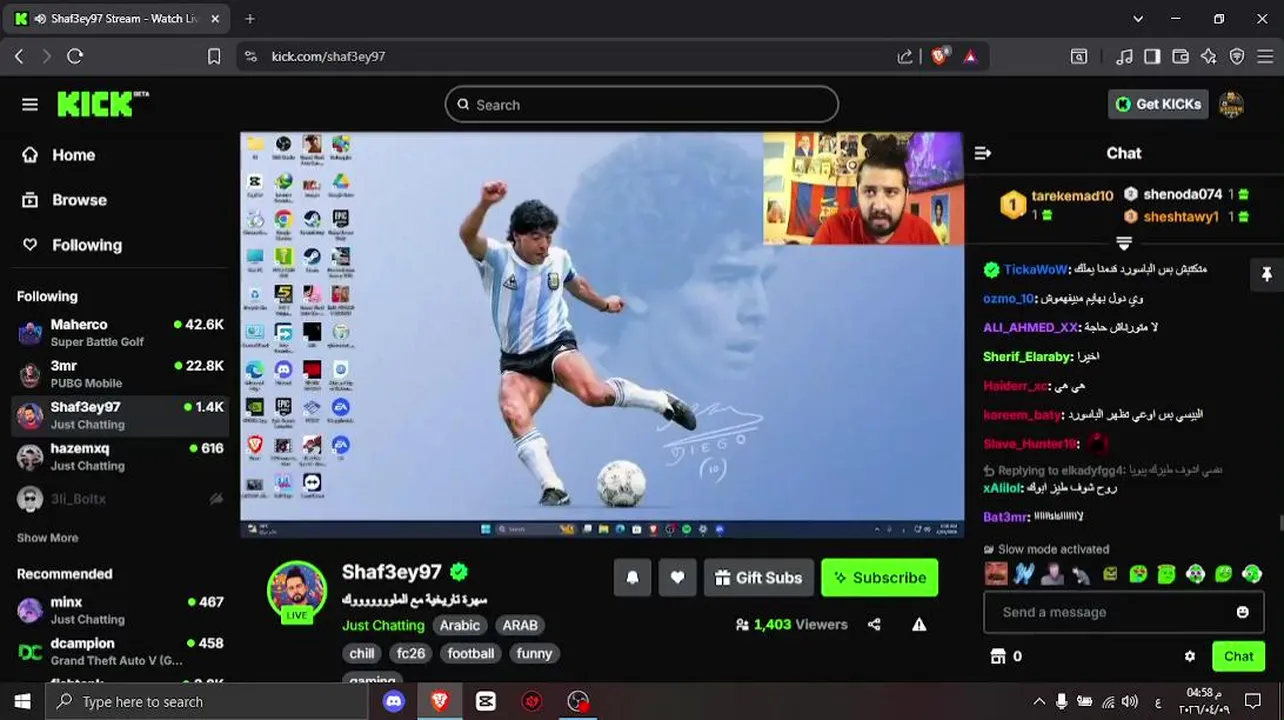
Task: Click the Brave Shields lion icon
Action: 939,57
